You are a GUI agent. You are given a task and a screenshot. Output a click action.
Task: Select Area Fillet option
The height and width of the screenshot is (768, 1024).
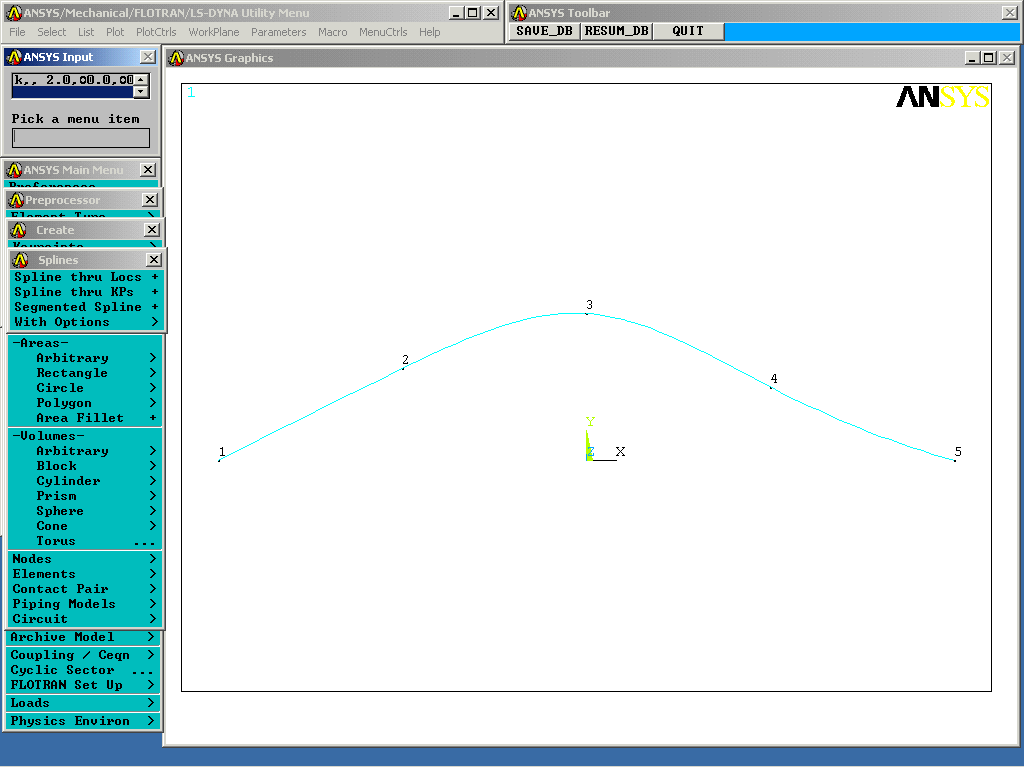(x=85, y=418)
